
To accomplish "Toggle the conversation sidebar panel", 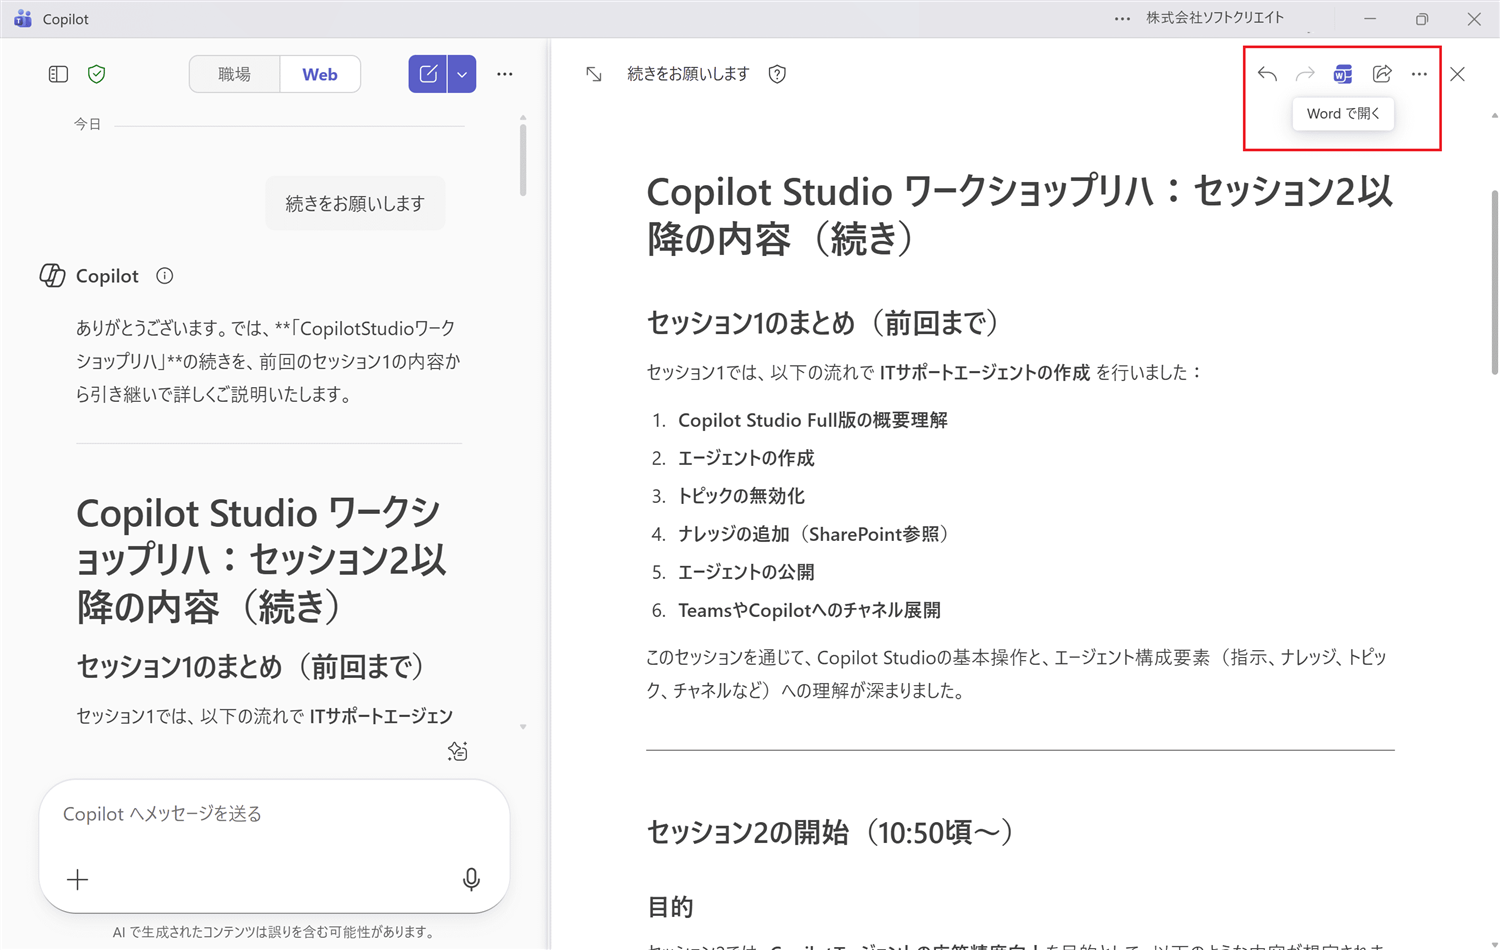I will click(x=58, y=73).
